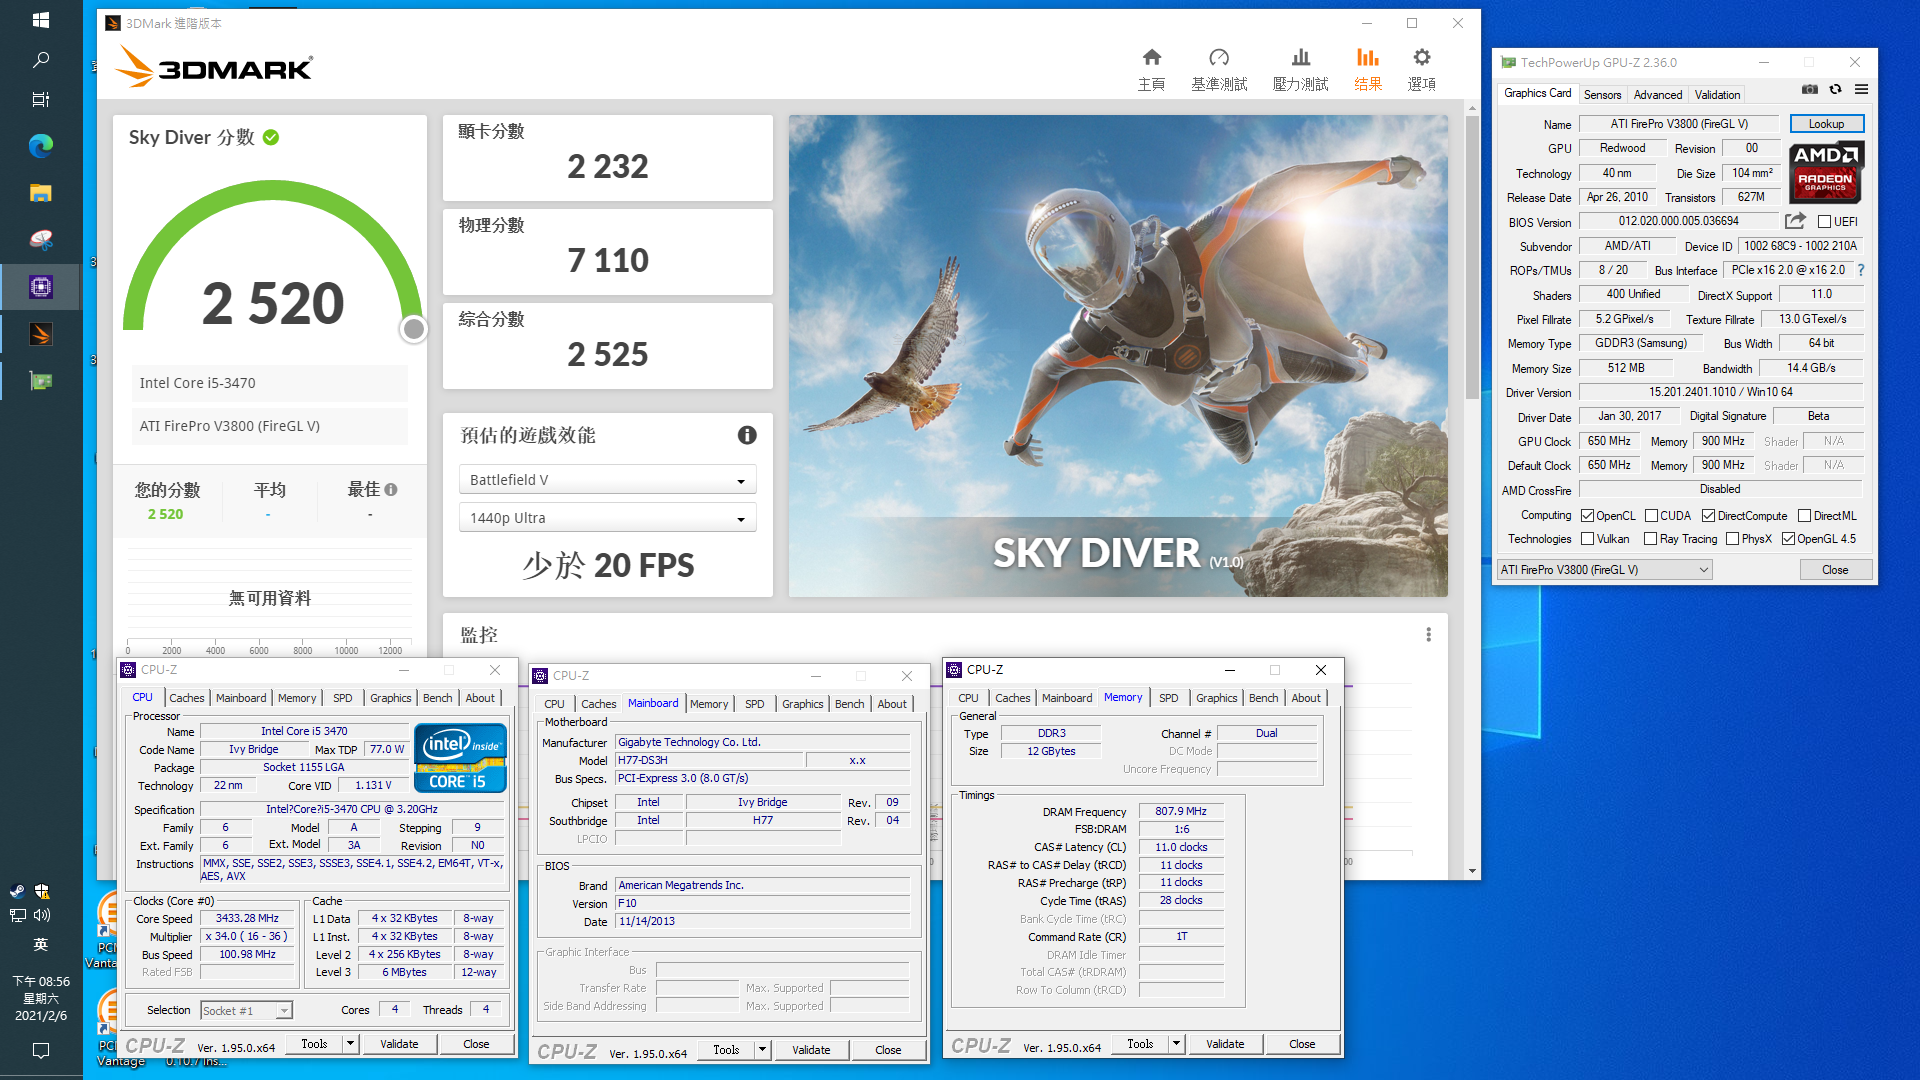Click the 3DMark vertical scrollbar thumb
1920x1080 pixels.
pos(1472,258)
